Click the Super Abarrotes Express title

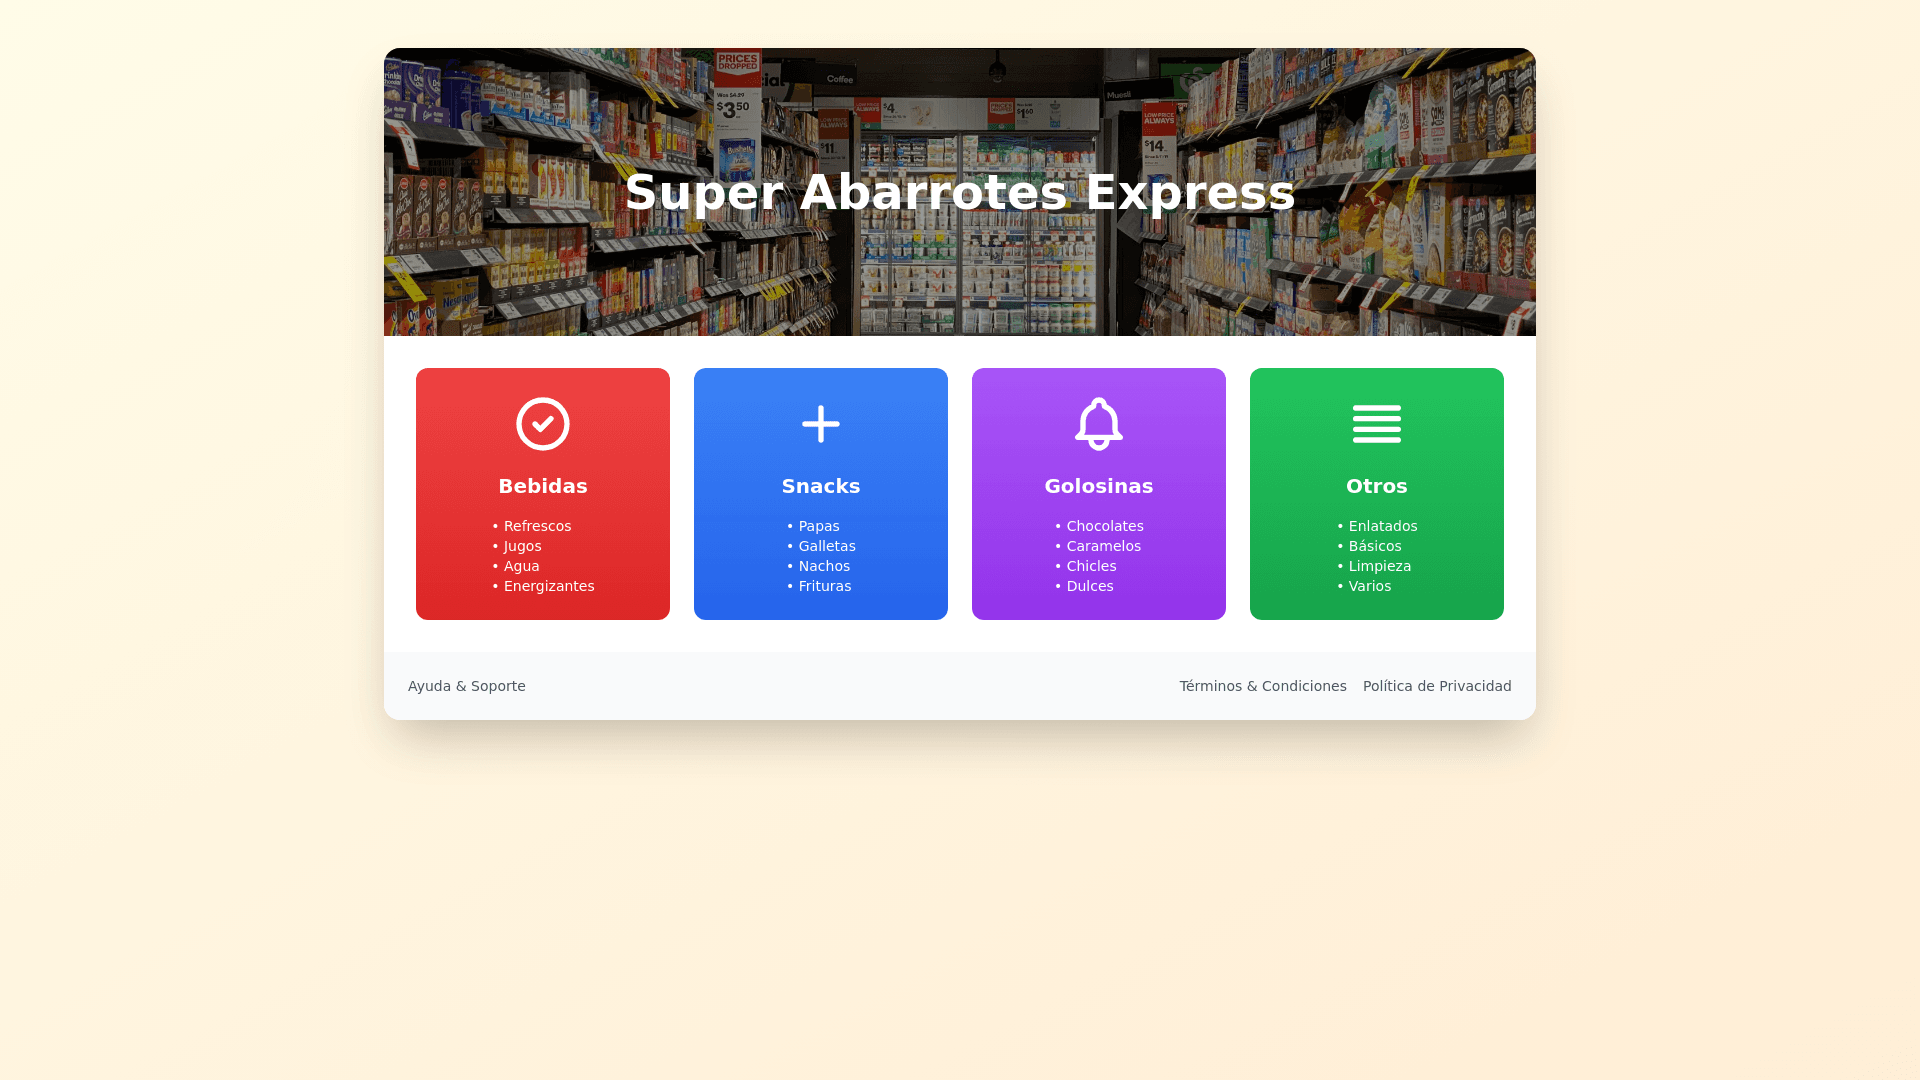(959, 192)
